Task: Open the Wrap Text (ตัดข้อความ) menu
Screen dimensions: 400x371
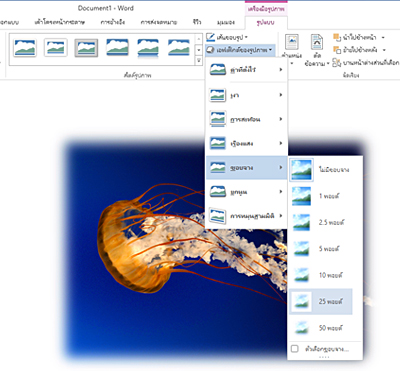Action: (x=317, y=50)
